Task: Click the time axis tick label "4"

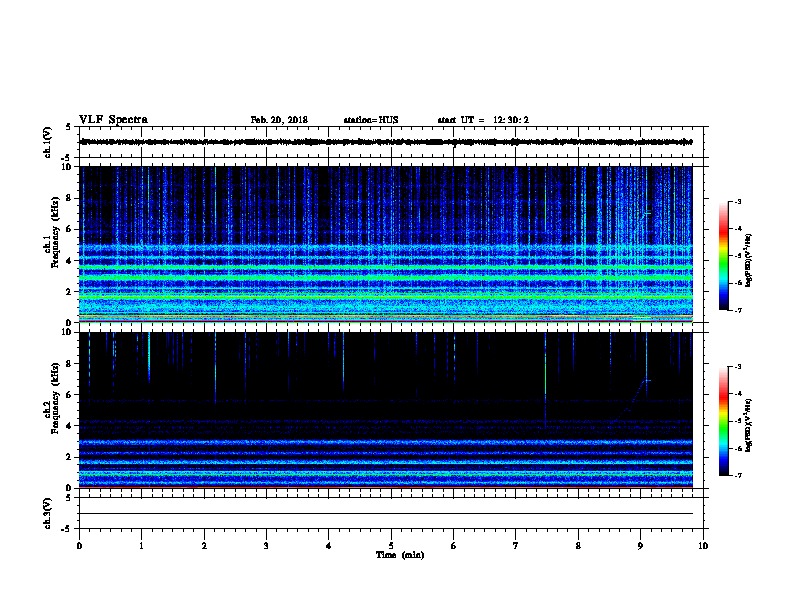Action: [329, 546]
